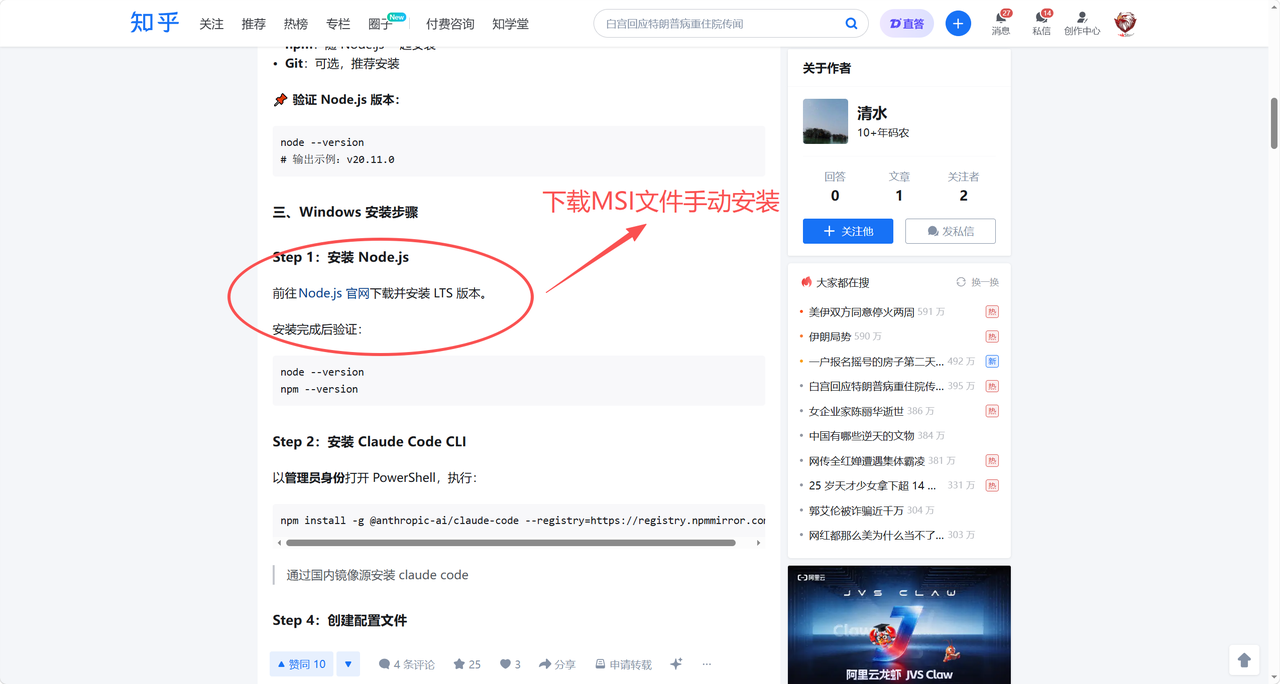The height and width of the screenshot is (684, 1280).
Task: Click the 文章 count 1
Action: pos(899,196)
